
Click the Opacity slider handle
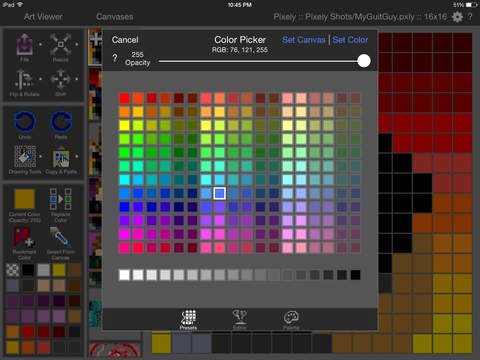coord(364,61)
